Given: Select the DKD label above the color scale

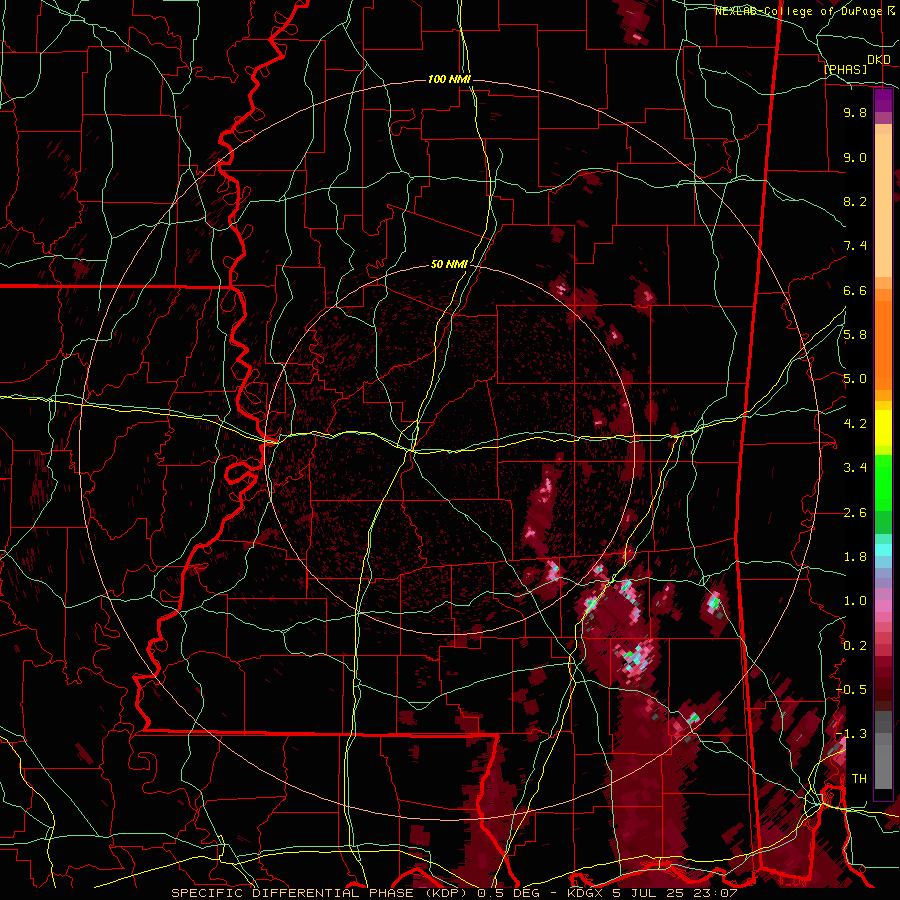Looking at the screenshot, I should coord(878,60).
